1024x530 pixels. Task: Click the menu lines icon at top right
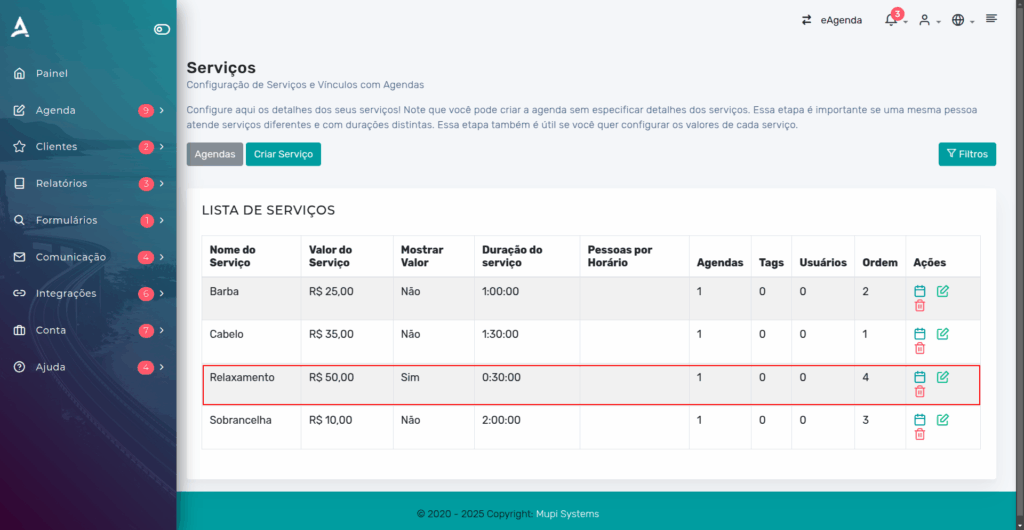pyautogui.click(x=991, y=18)
